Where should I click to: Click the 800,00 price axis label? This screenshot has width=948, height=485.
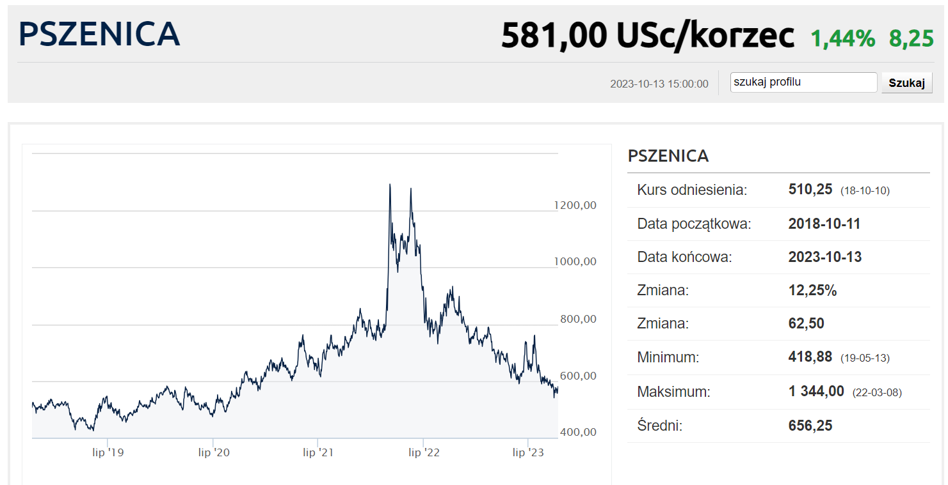click(575, 319)
